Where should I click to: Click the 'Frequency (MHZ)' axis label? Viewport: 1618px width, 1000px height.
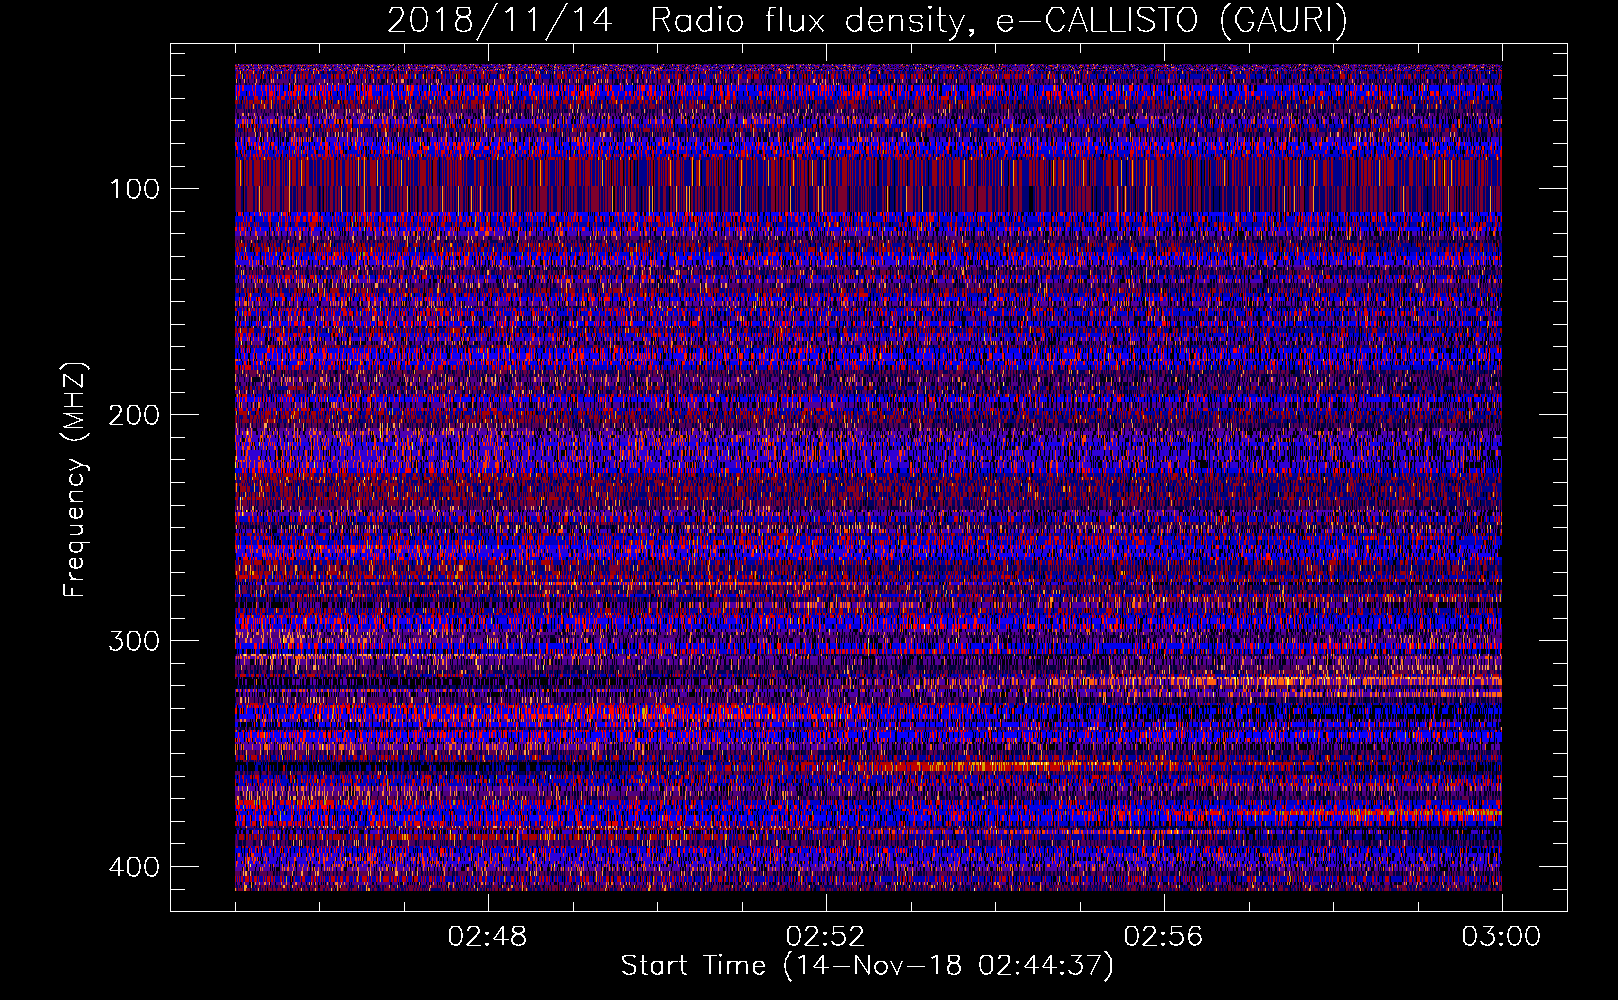[75, 479]
